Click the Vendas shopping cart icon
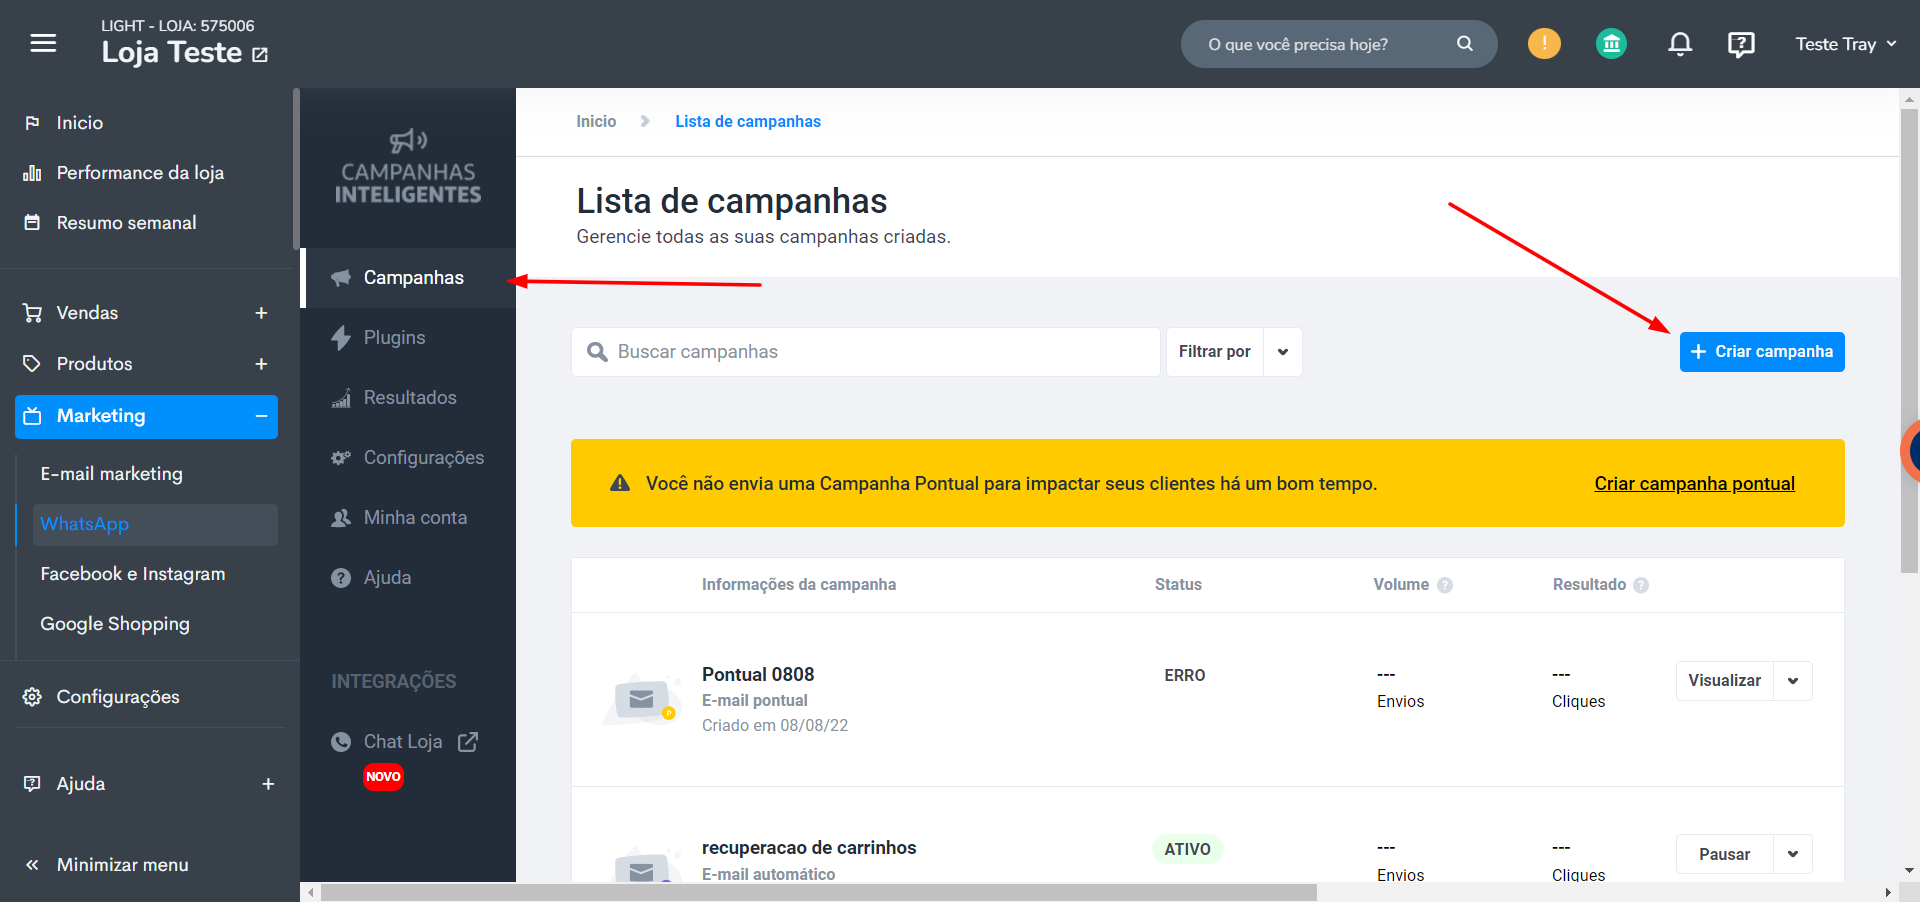Viewport: 1920px width, 902px height. pyautogui.click(x=32, y=313)
